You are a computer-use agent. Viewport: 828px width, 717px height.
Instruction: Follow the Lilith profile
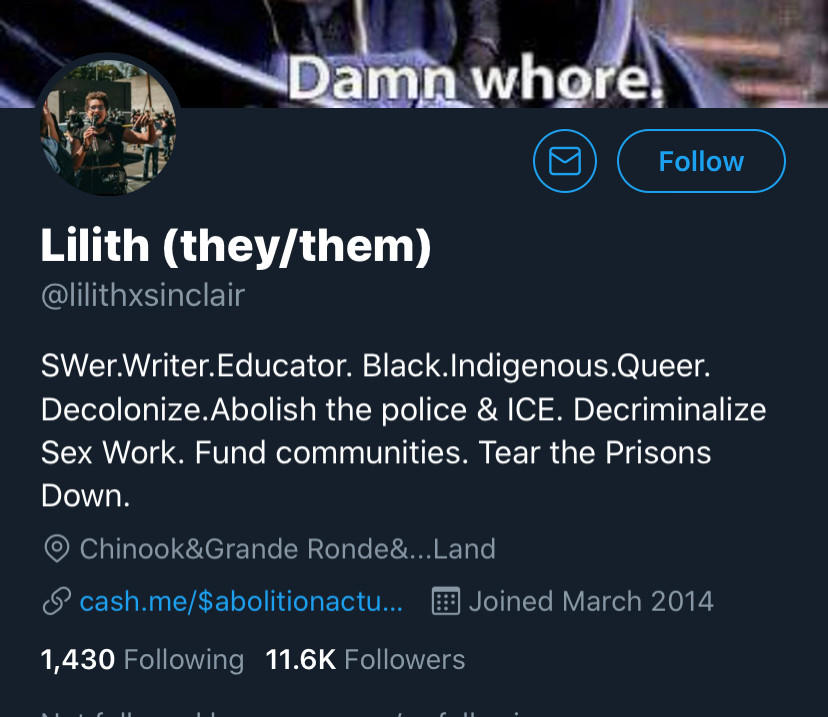click(701, 161)
